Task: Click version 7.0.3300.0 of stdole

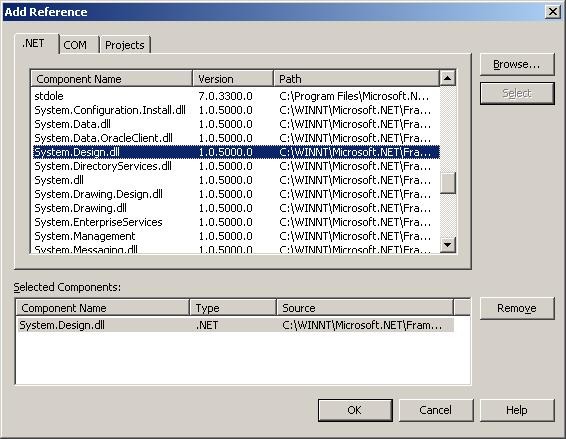Action: [x=225, y=96]
